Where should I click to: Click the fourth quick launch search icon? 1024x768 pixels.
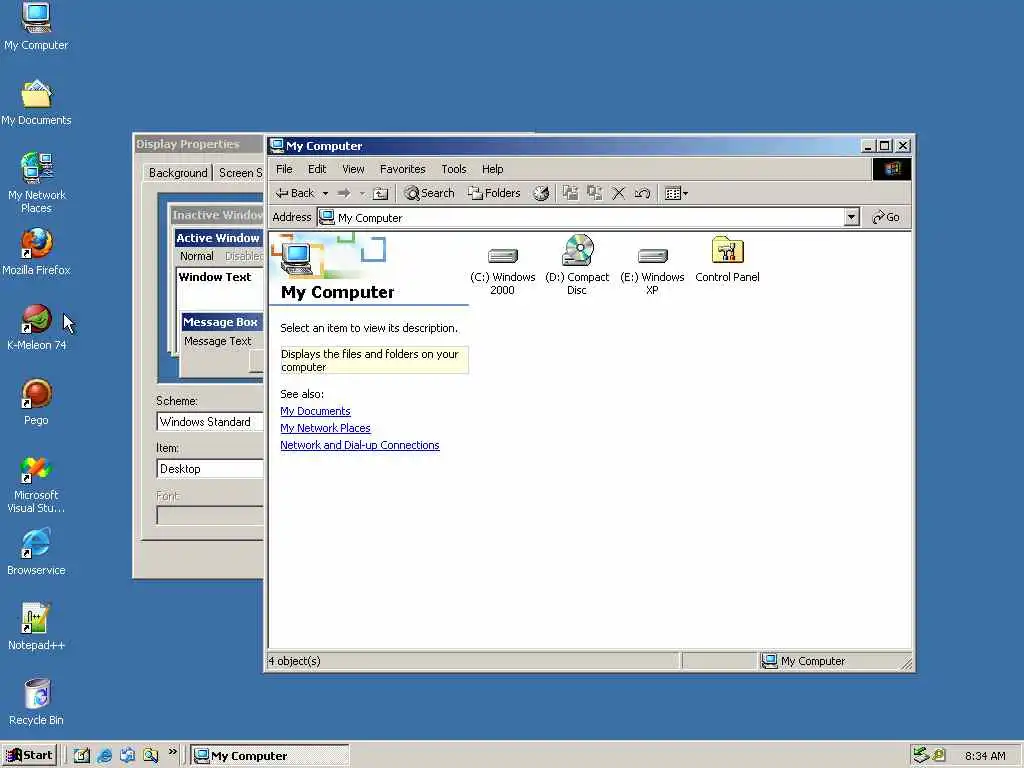pyautogui.click(x=151, y=756)
